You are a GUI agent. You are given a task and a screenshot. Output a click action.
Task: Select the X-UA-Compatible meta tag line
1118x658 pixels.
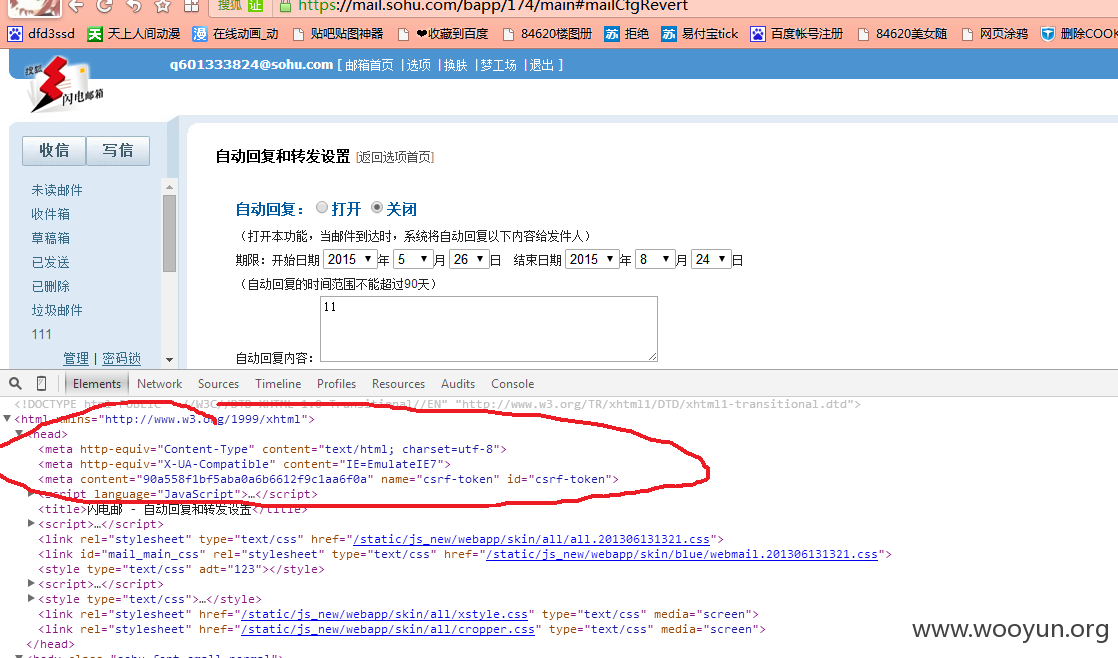point(244,464)
